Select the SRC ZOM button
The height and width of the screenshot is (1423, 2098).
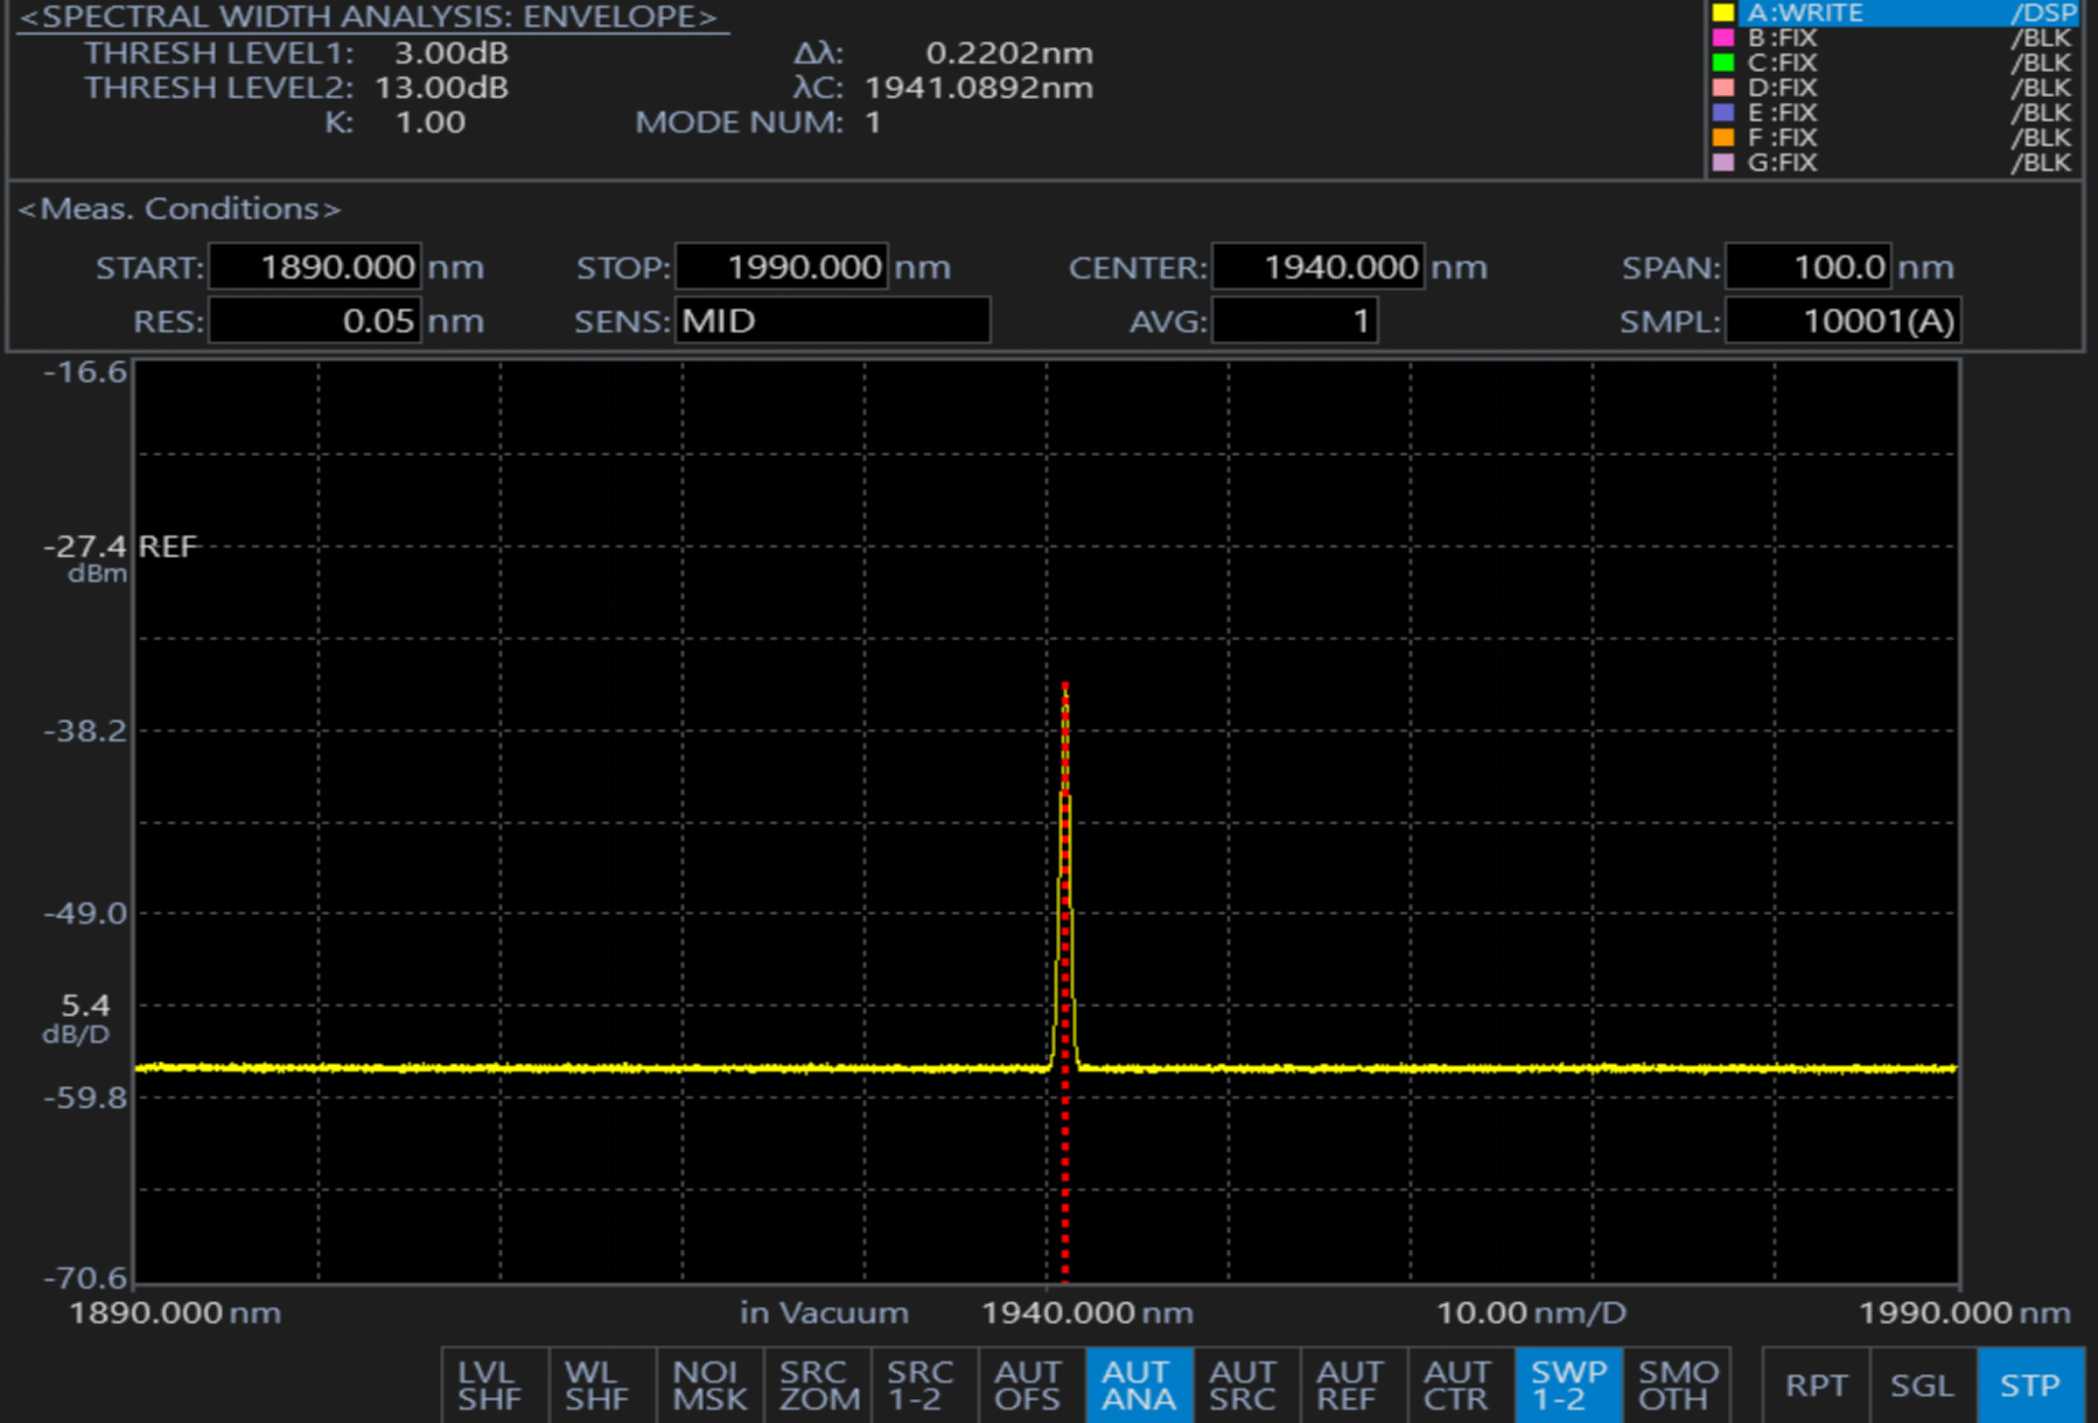tap(817, 1385)
